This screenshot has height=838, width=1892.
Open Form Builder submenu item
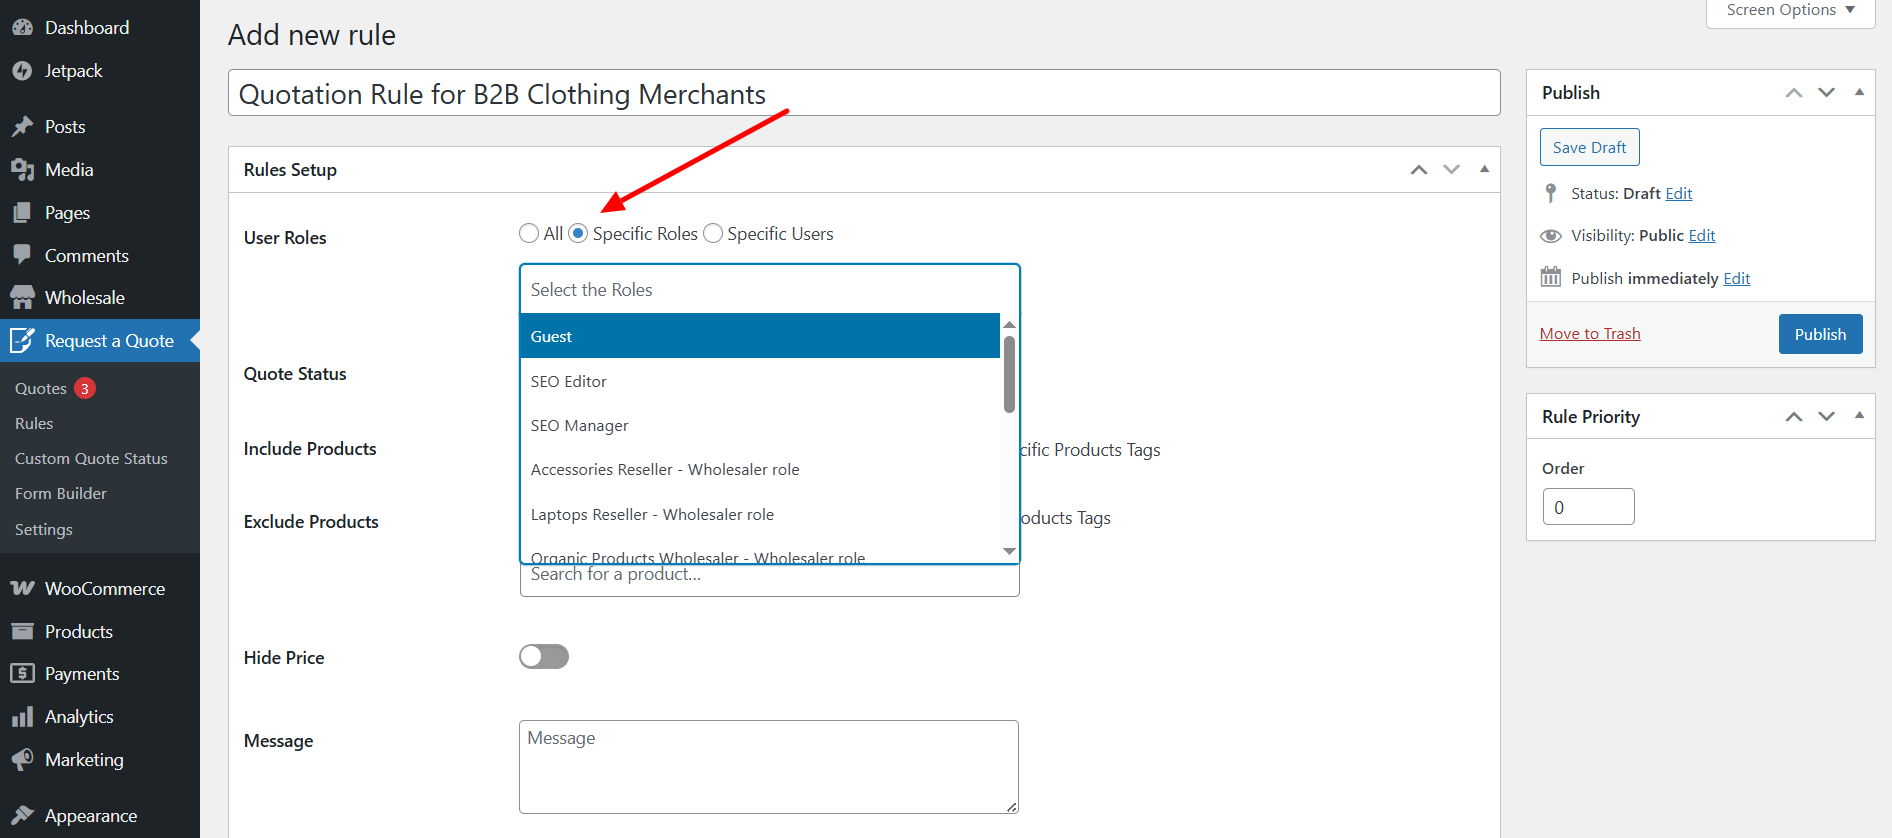[61, 494]
